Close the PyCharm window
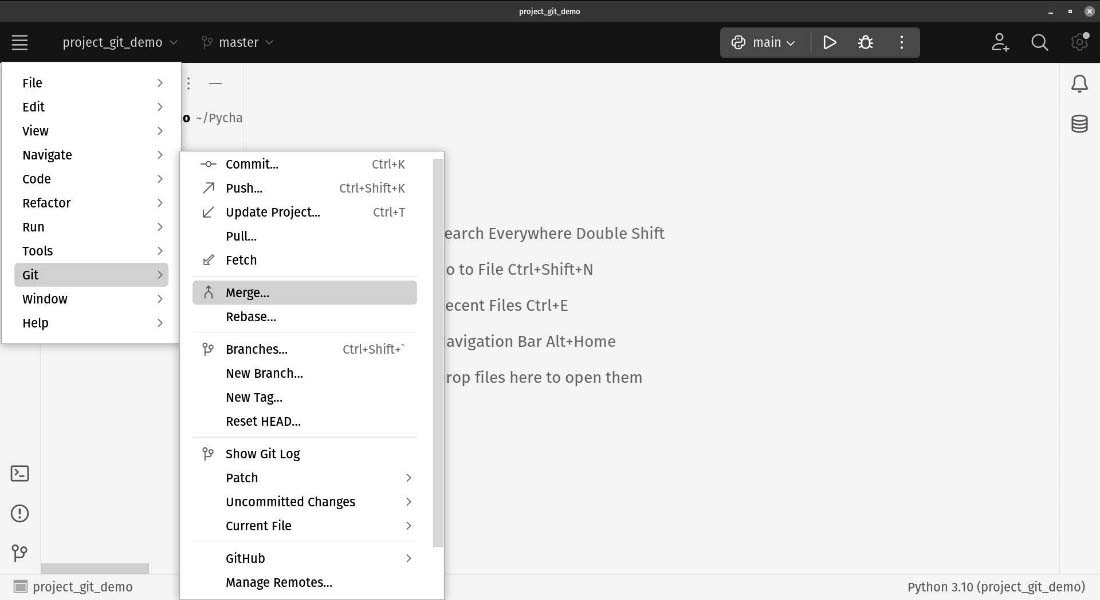The height and width of the screenshot is (600, 1100). pos(1089,11)
